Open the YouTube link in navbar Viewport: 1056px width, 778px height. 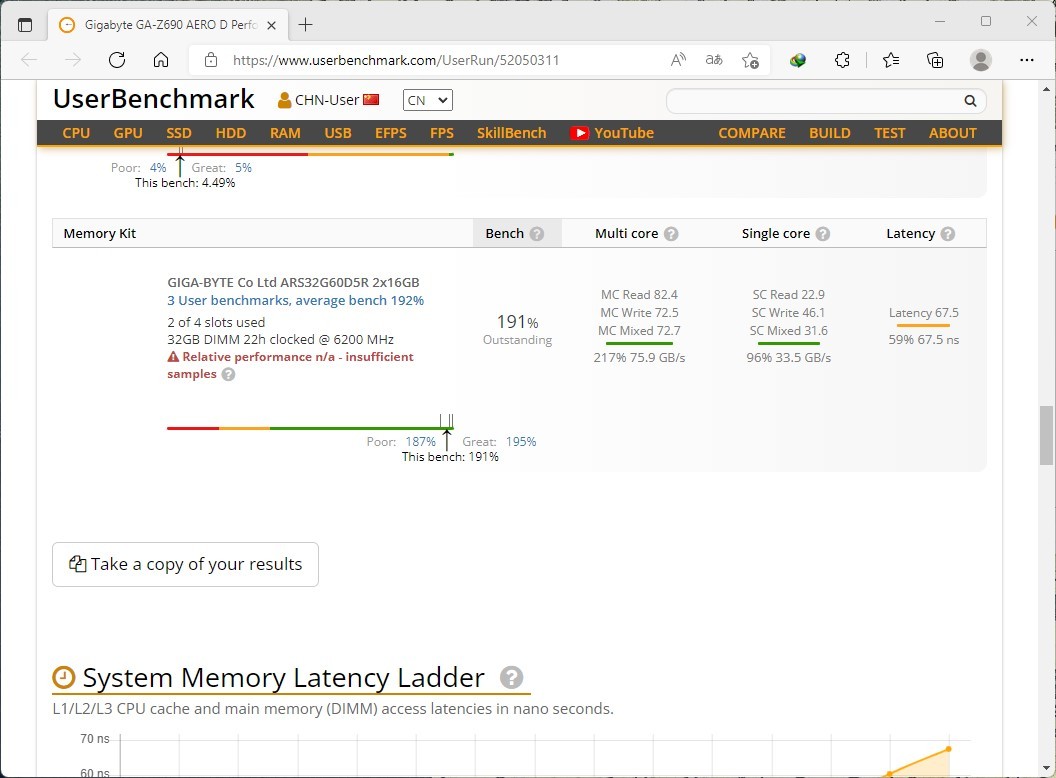click(612, 133)
